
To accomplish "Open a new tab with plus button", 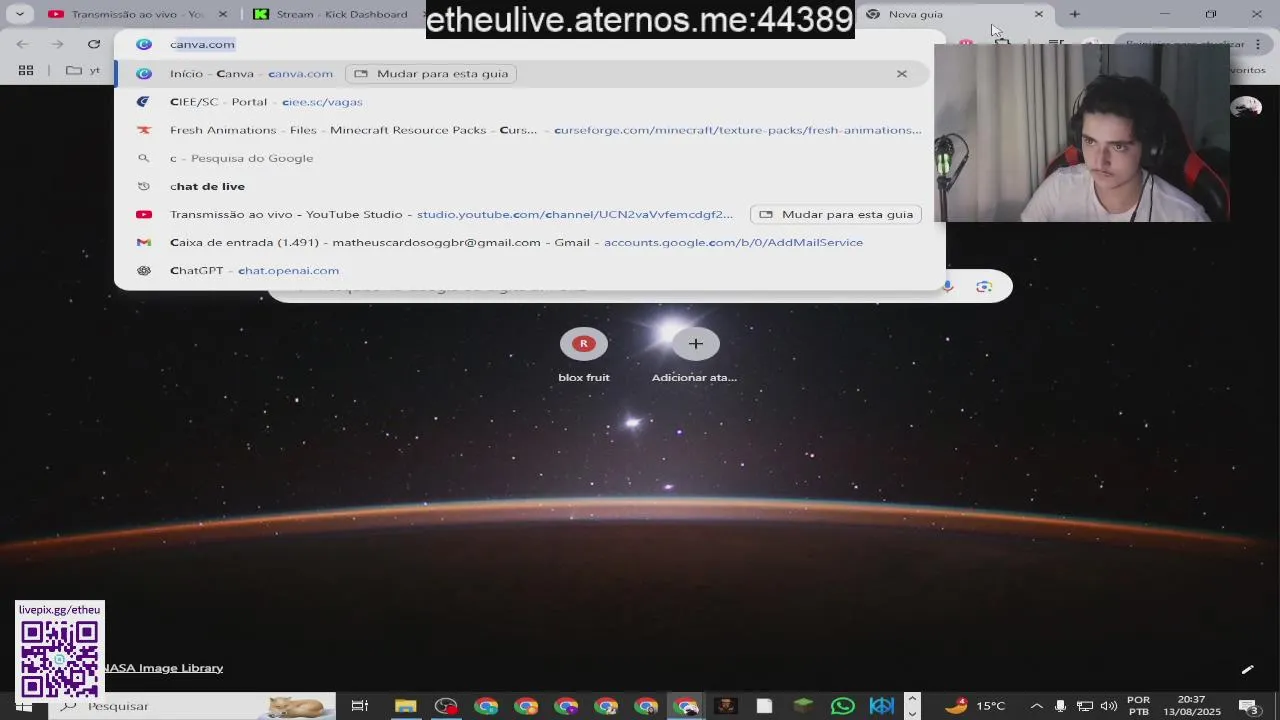I will (x=1074, y=14).
